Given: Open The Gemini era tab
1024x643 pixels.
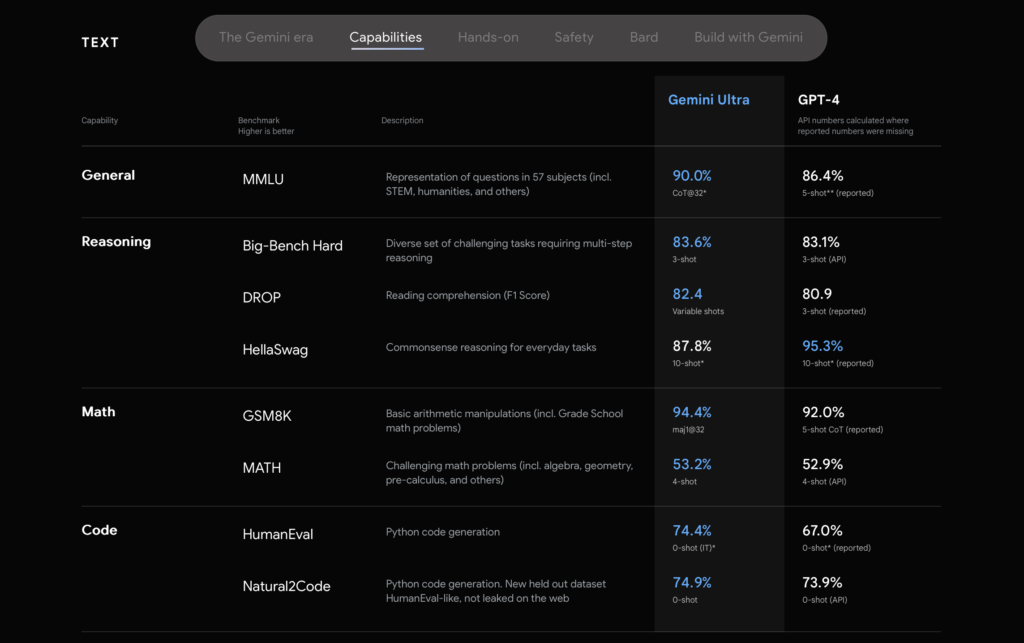Looking at the screenshot, I should 266,37.
